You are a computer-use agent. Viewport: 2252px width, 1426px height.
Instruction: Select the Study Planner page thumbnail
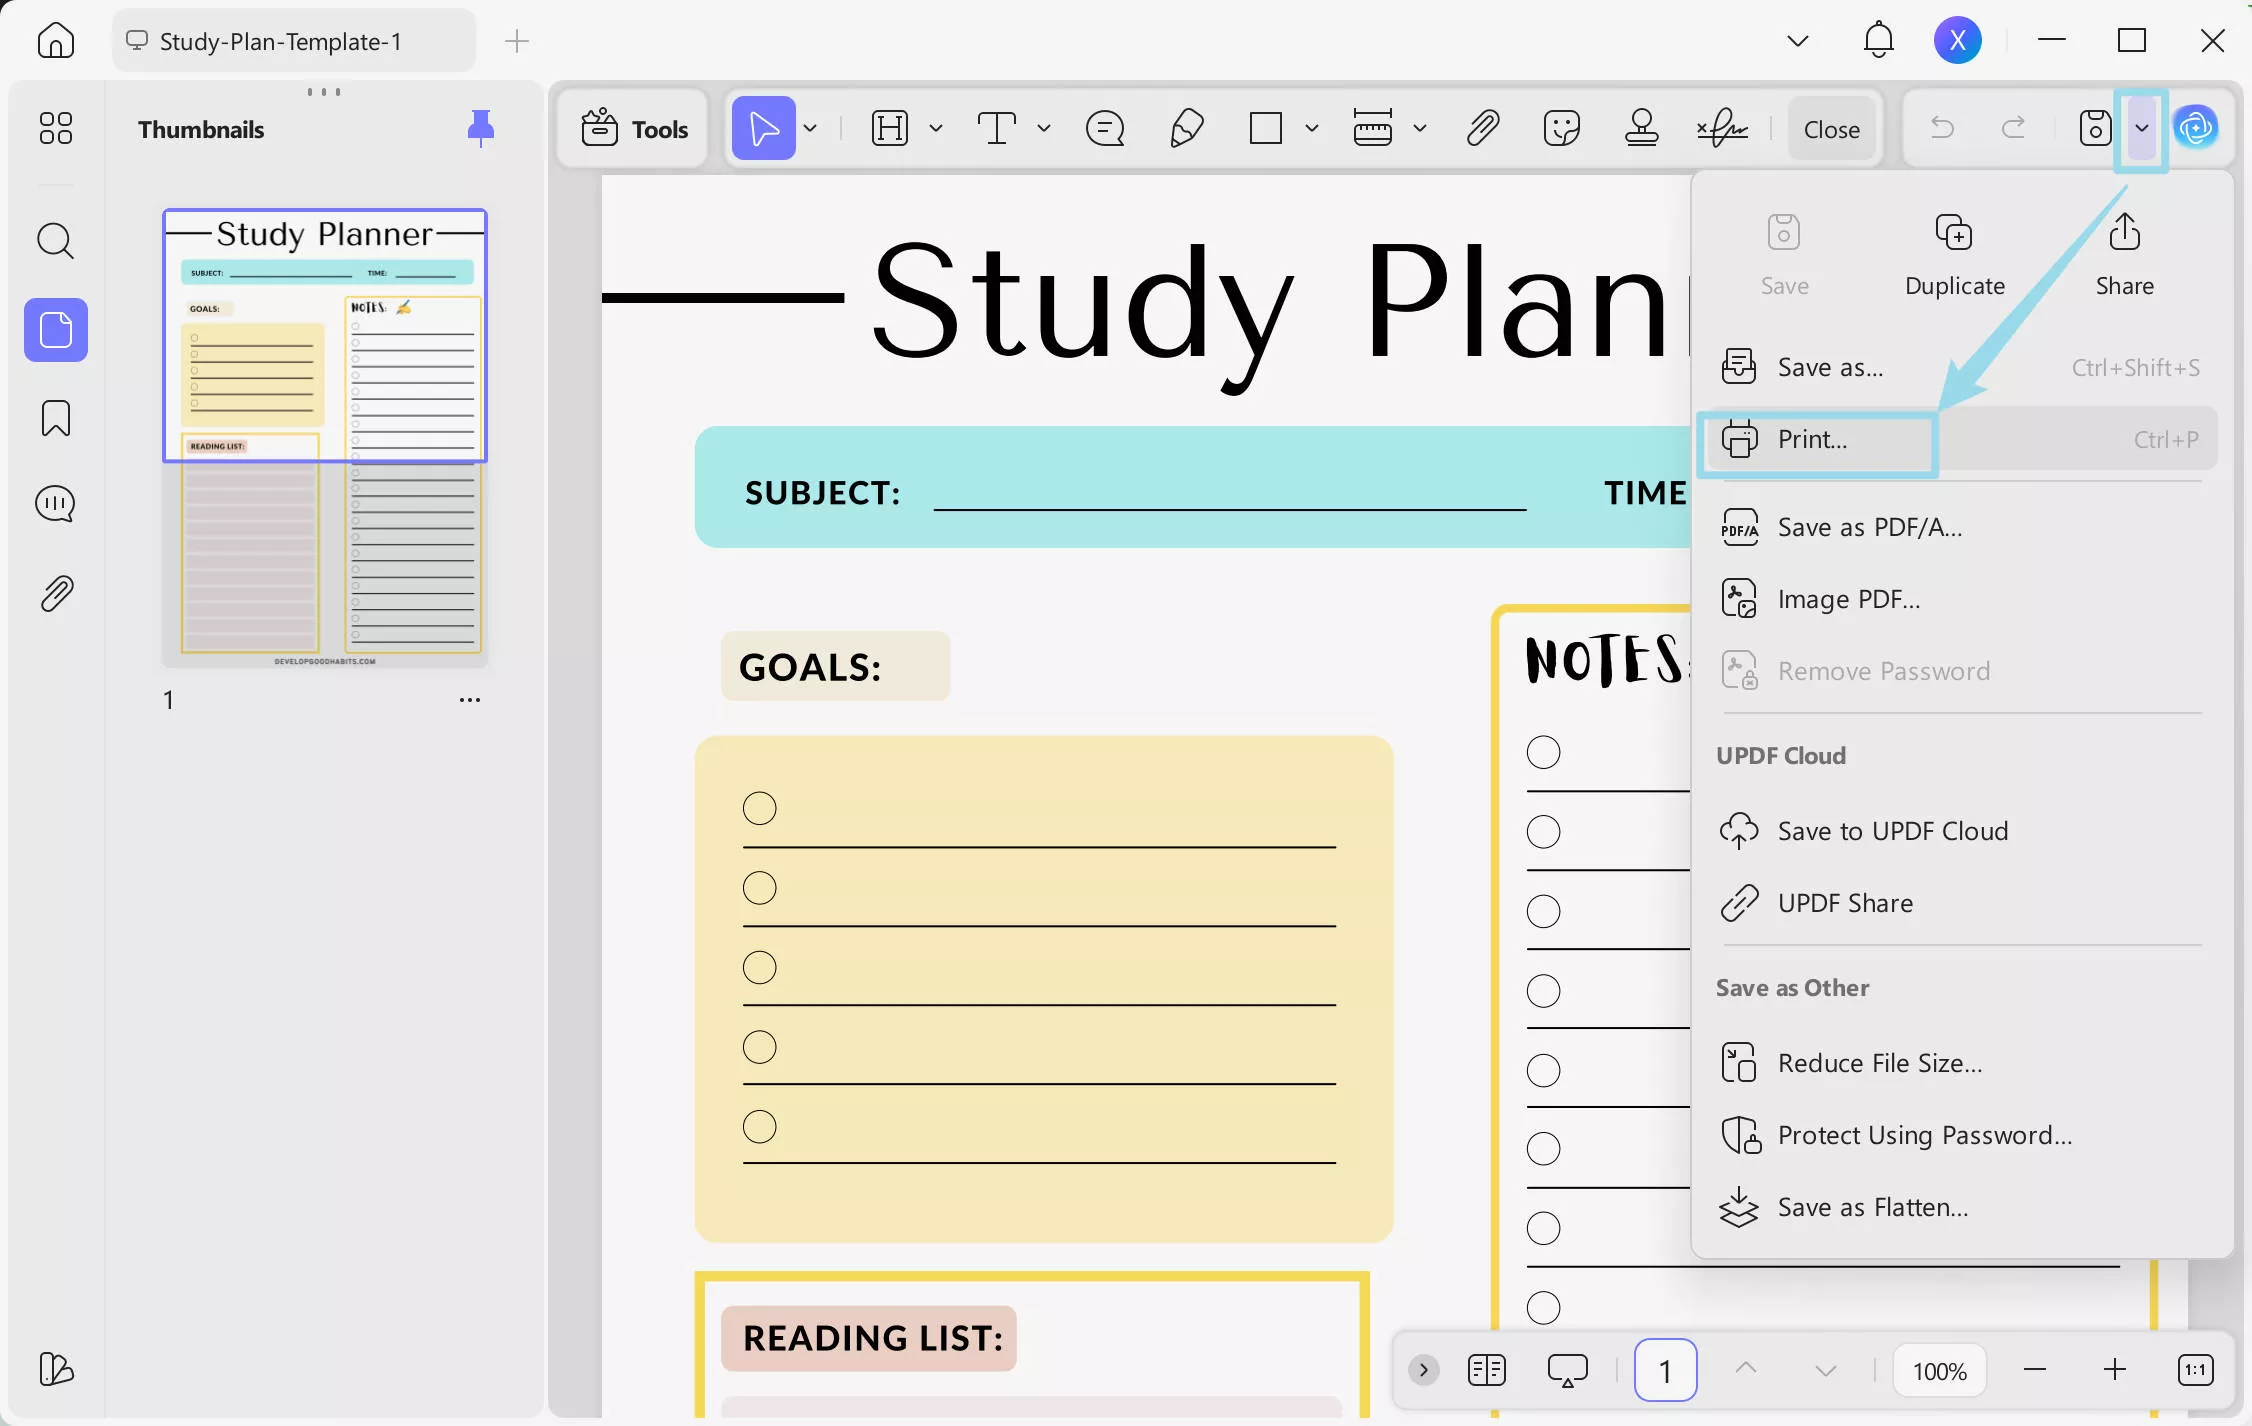pos(325,436)
